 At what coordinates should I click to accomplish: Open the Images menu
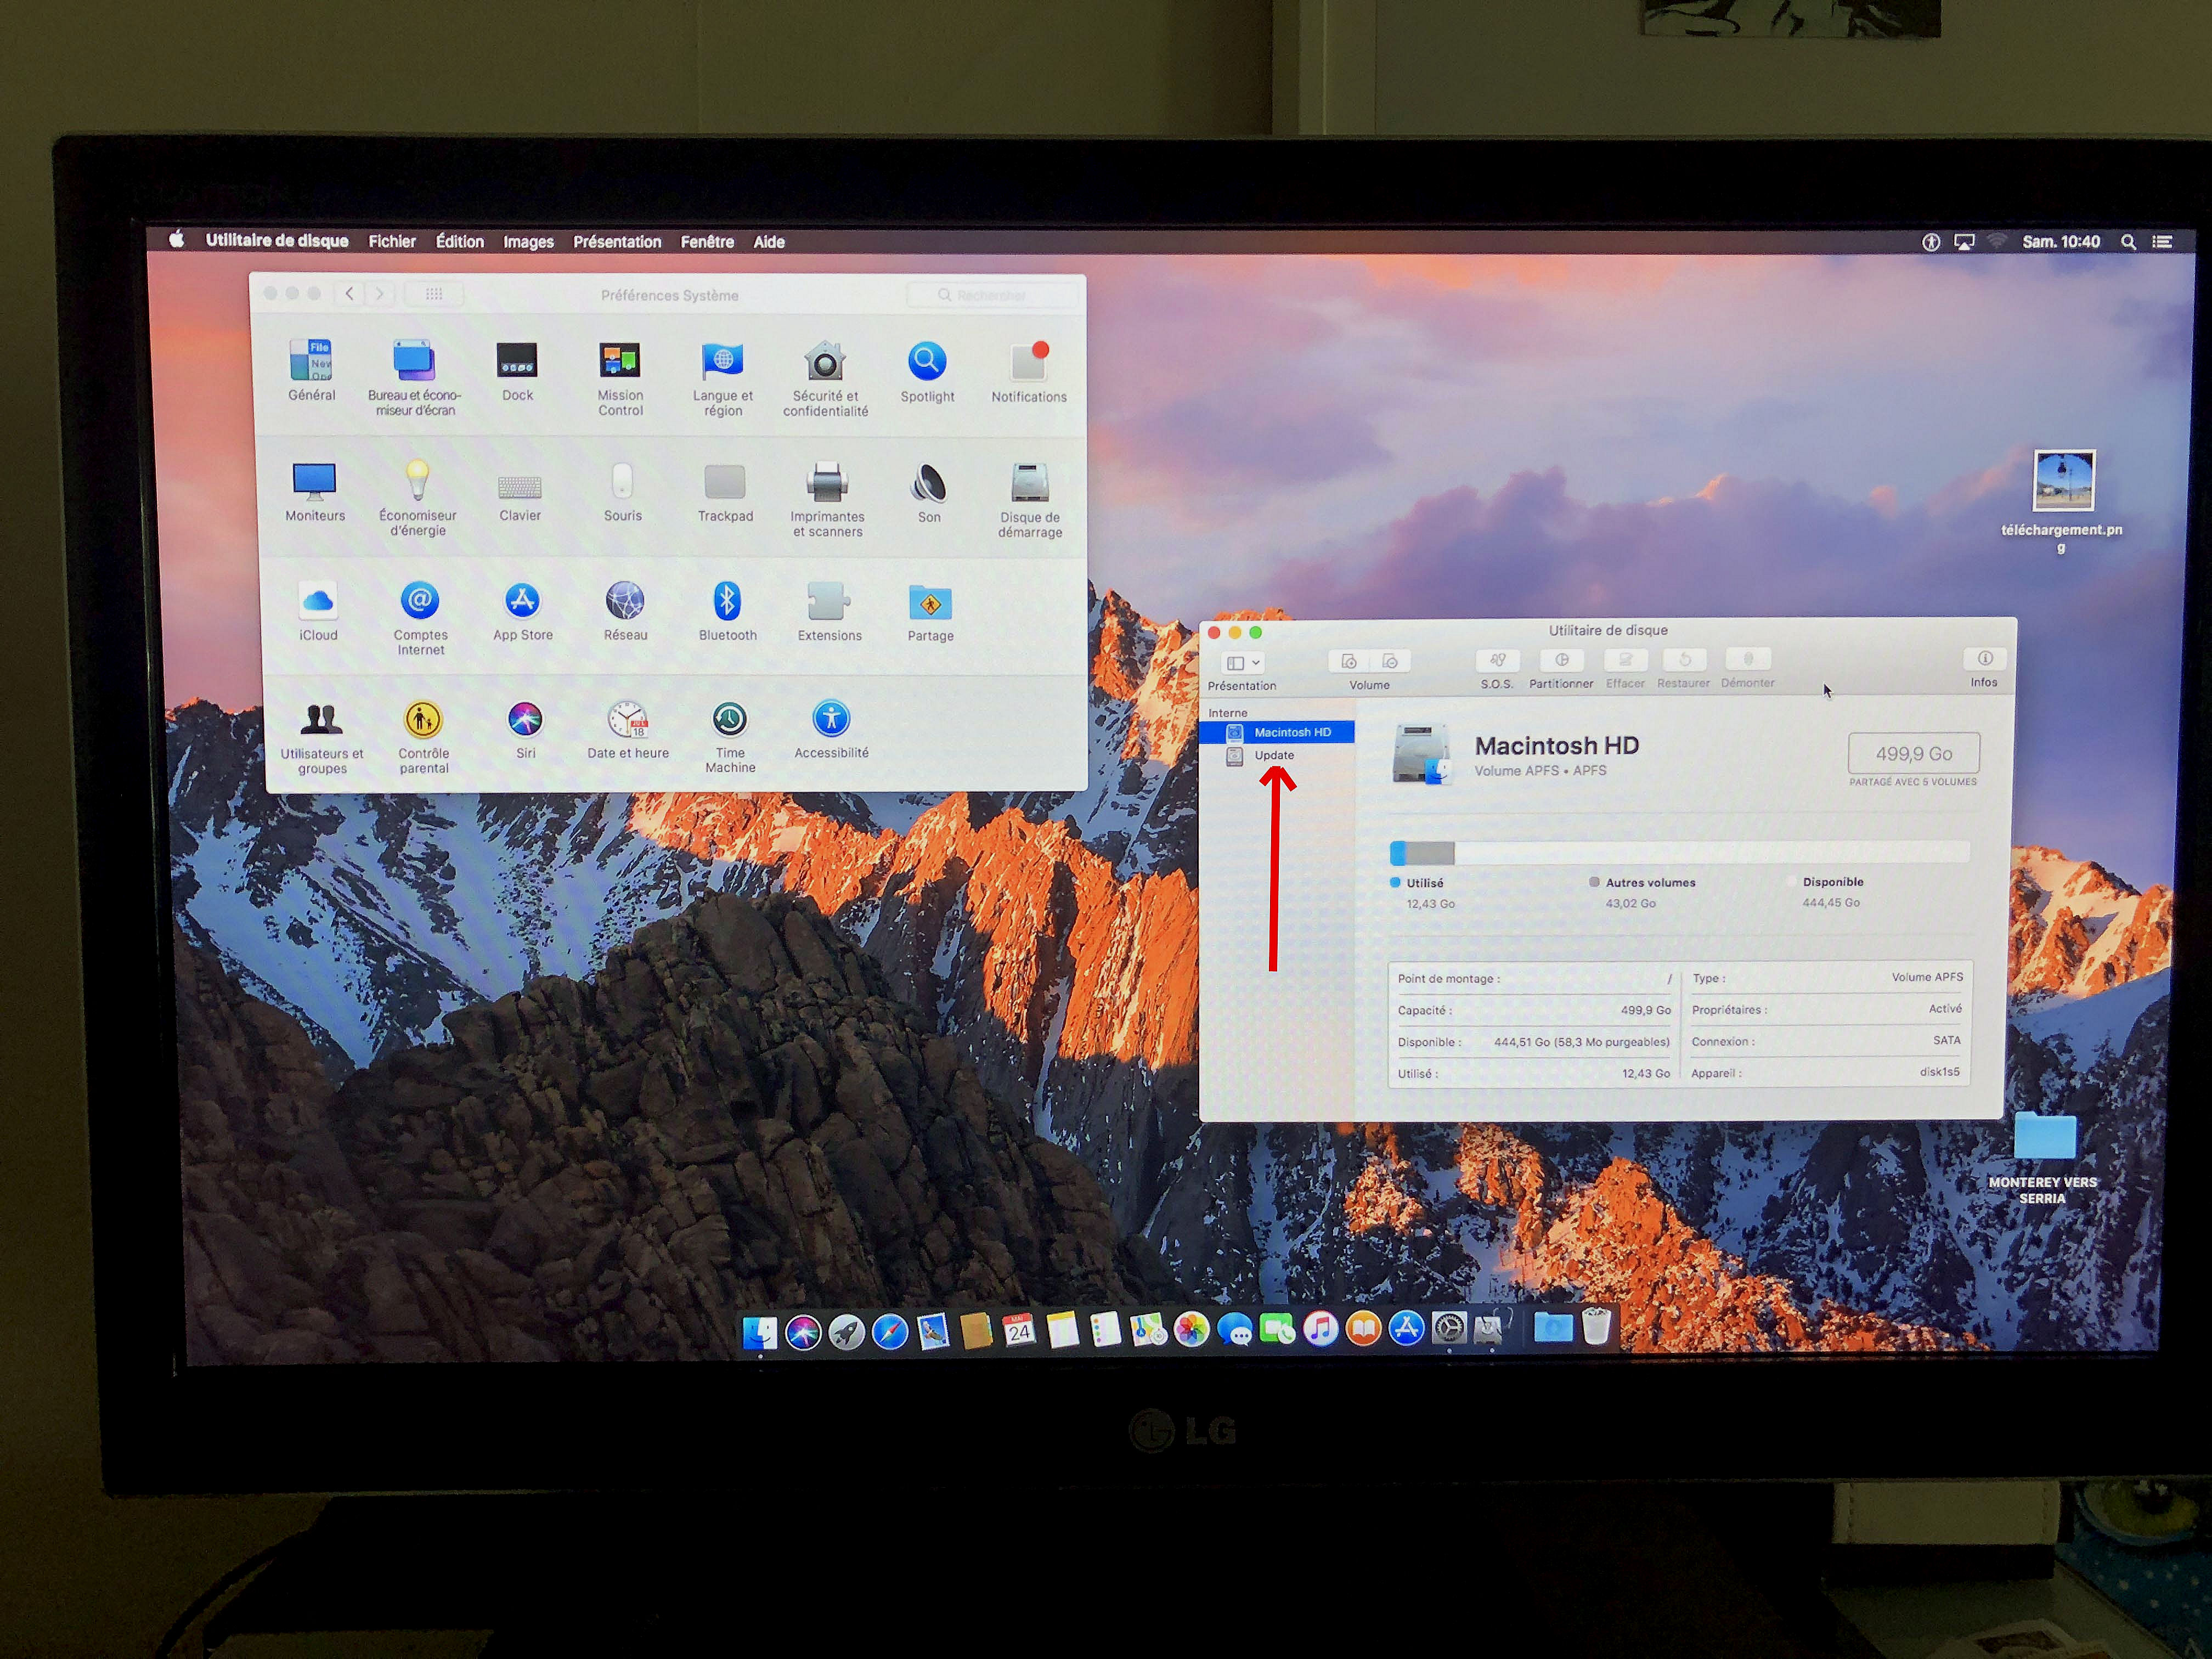528,242
